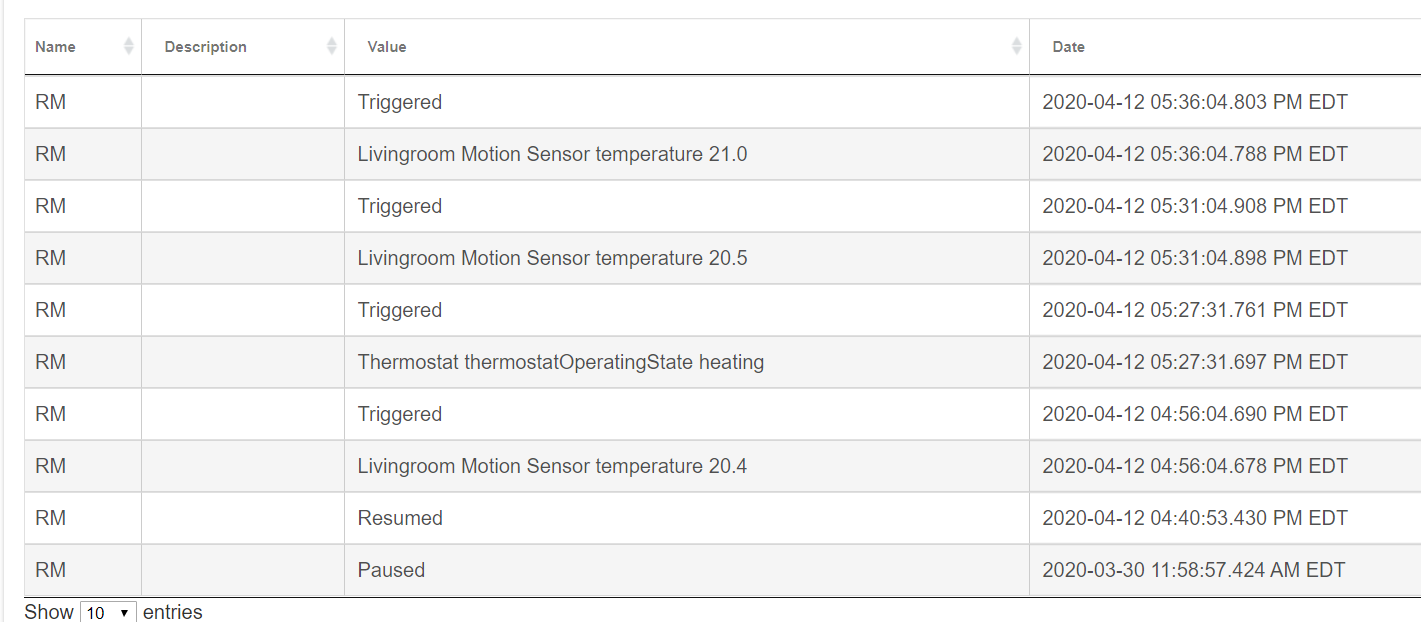Image resolution: width=1421 pixels, height=622 pixels.
Task: Click the temperature 21.0 log value
Action: coord(552,154)
